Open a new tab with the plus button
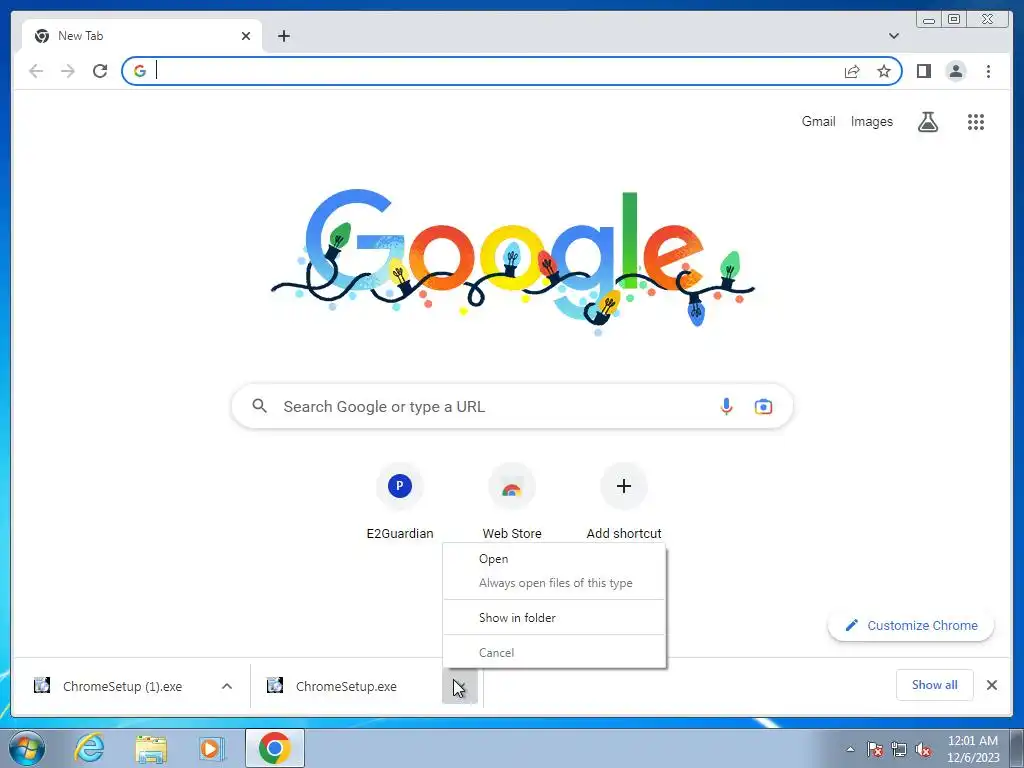Image resolution: width=1024 pixels, height=768 pixels. point(283,36)
